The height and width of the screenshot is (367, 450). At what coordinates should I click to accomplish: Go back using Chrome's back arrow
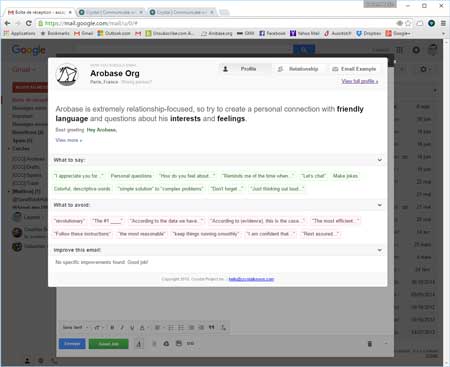tap(8, 23)
